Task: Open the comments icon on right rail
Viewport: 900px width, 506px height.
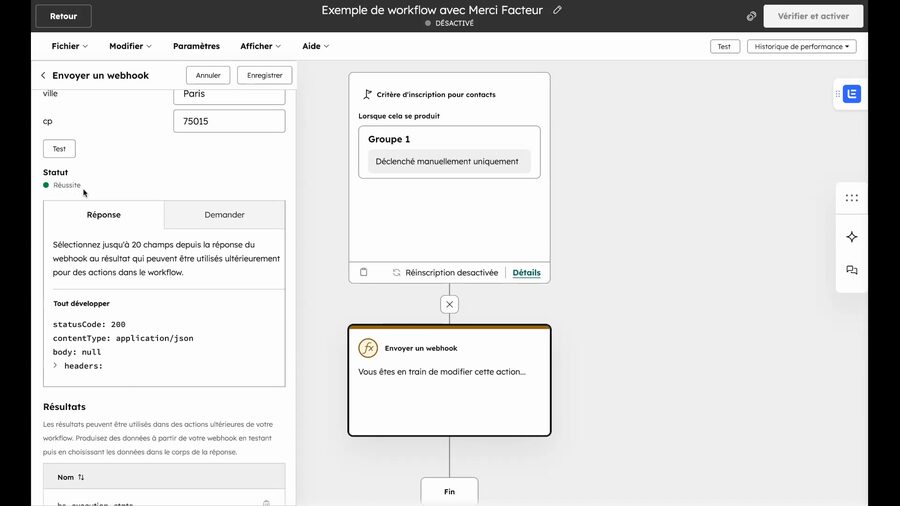Action: coord(852,270)
